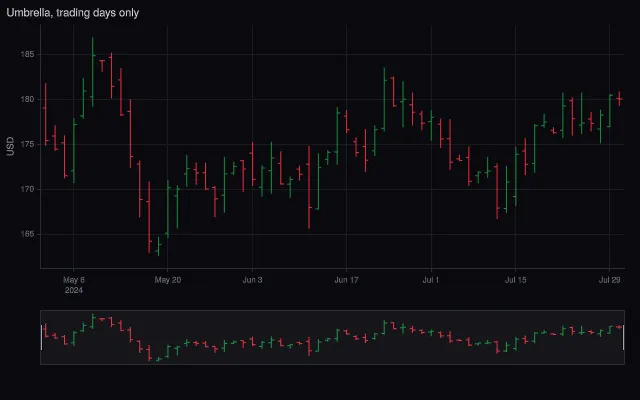Click the first red OHLC bar at chart start

click(x=45, y=114)
